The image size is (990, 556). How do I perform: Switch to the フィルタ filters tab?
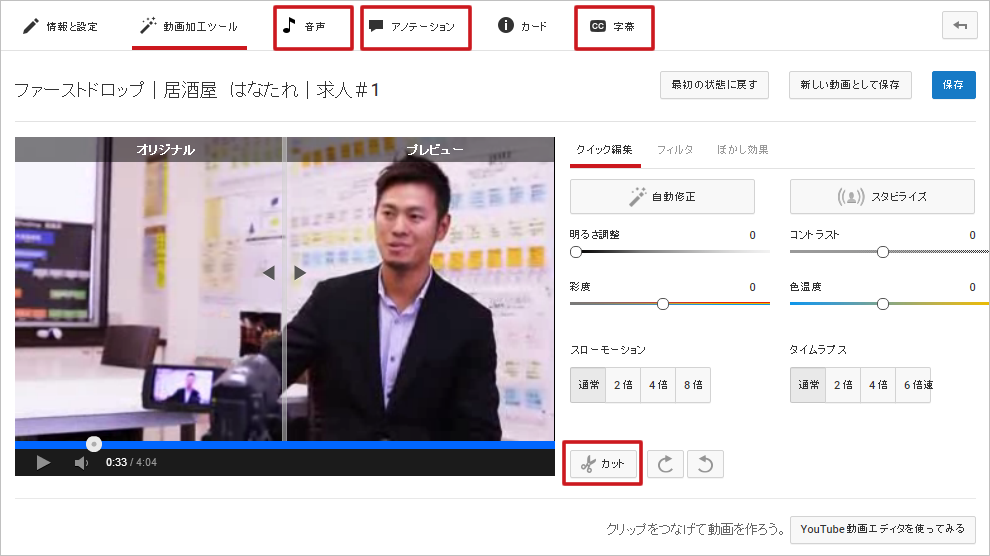[x=675, y=150]
